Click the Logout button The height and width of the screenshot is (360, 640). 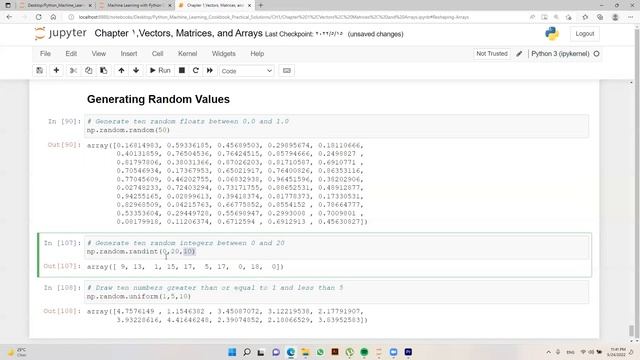pyautogui.click(x=584, y=34)
